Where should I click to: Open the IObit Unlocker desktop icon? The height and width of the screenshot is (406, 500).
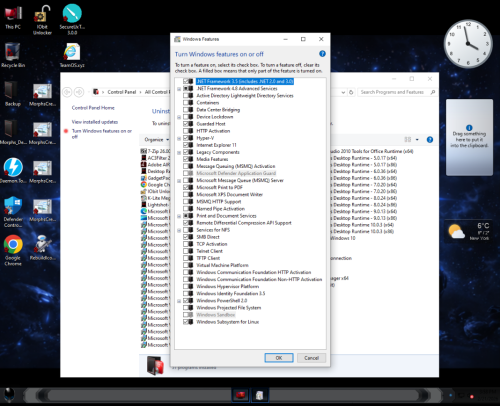42,20
